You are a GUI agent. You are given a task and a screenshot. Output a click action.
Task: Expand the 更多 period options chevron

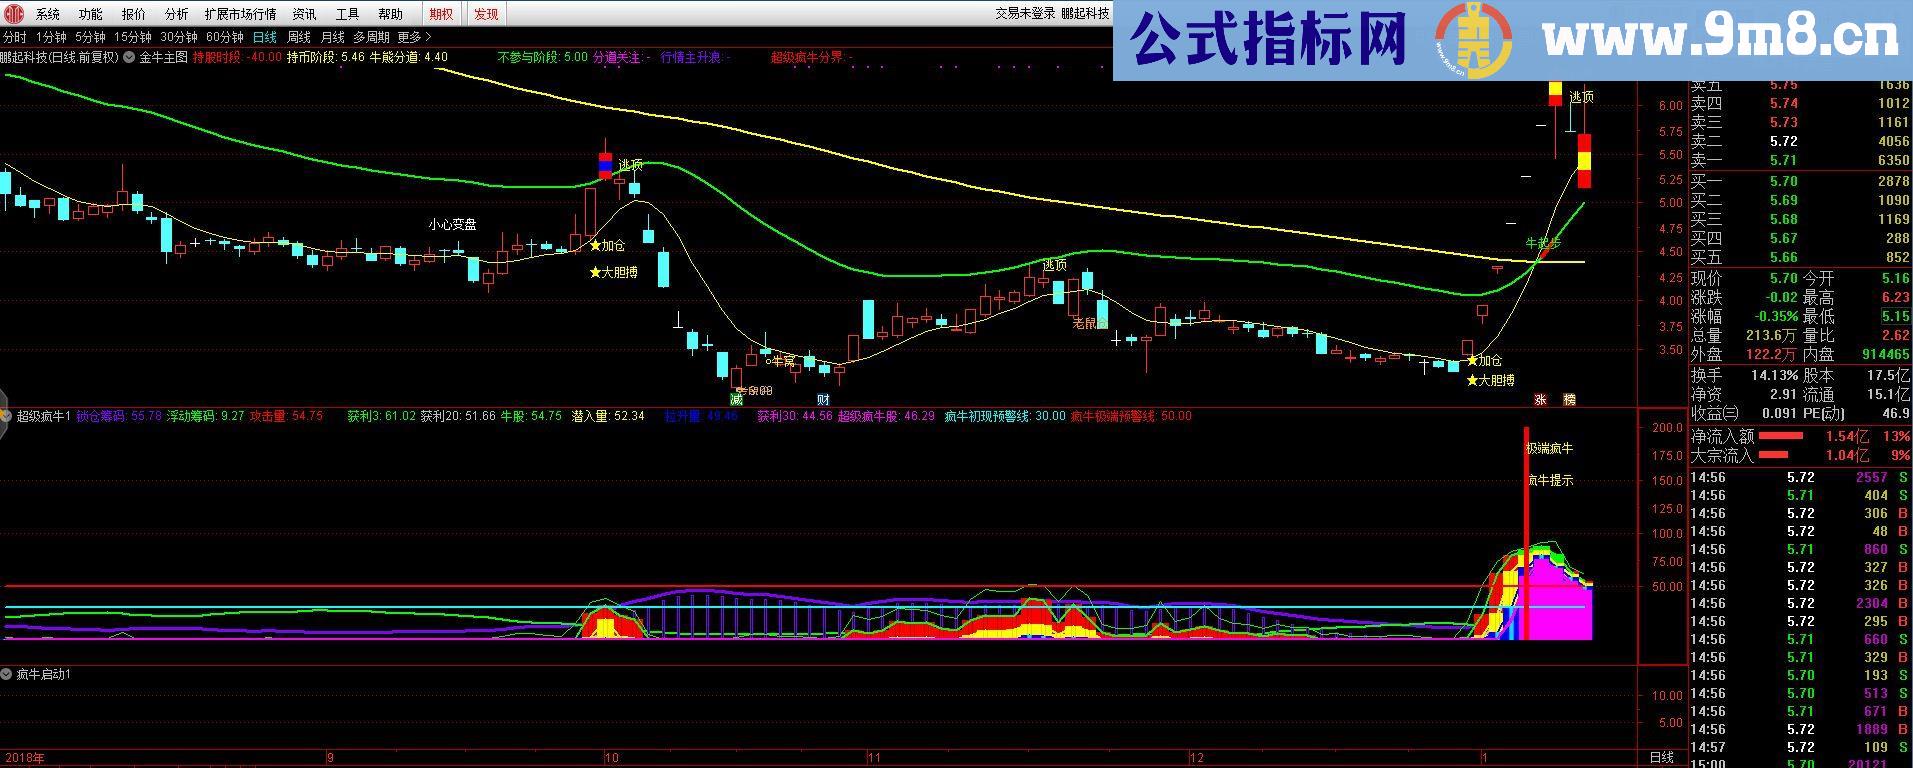[x=429, y=37]
